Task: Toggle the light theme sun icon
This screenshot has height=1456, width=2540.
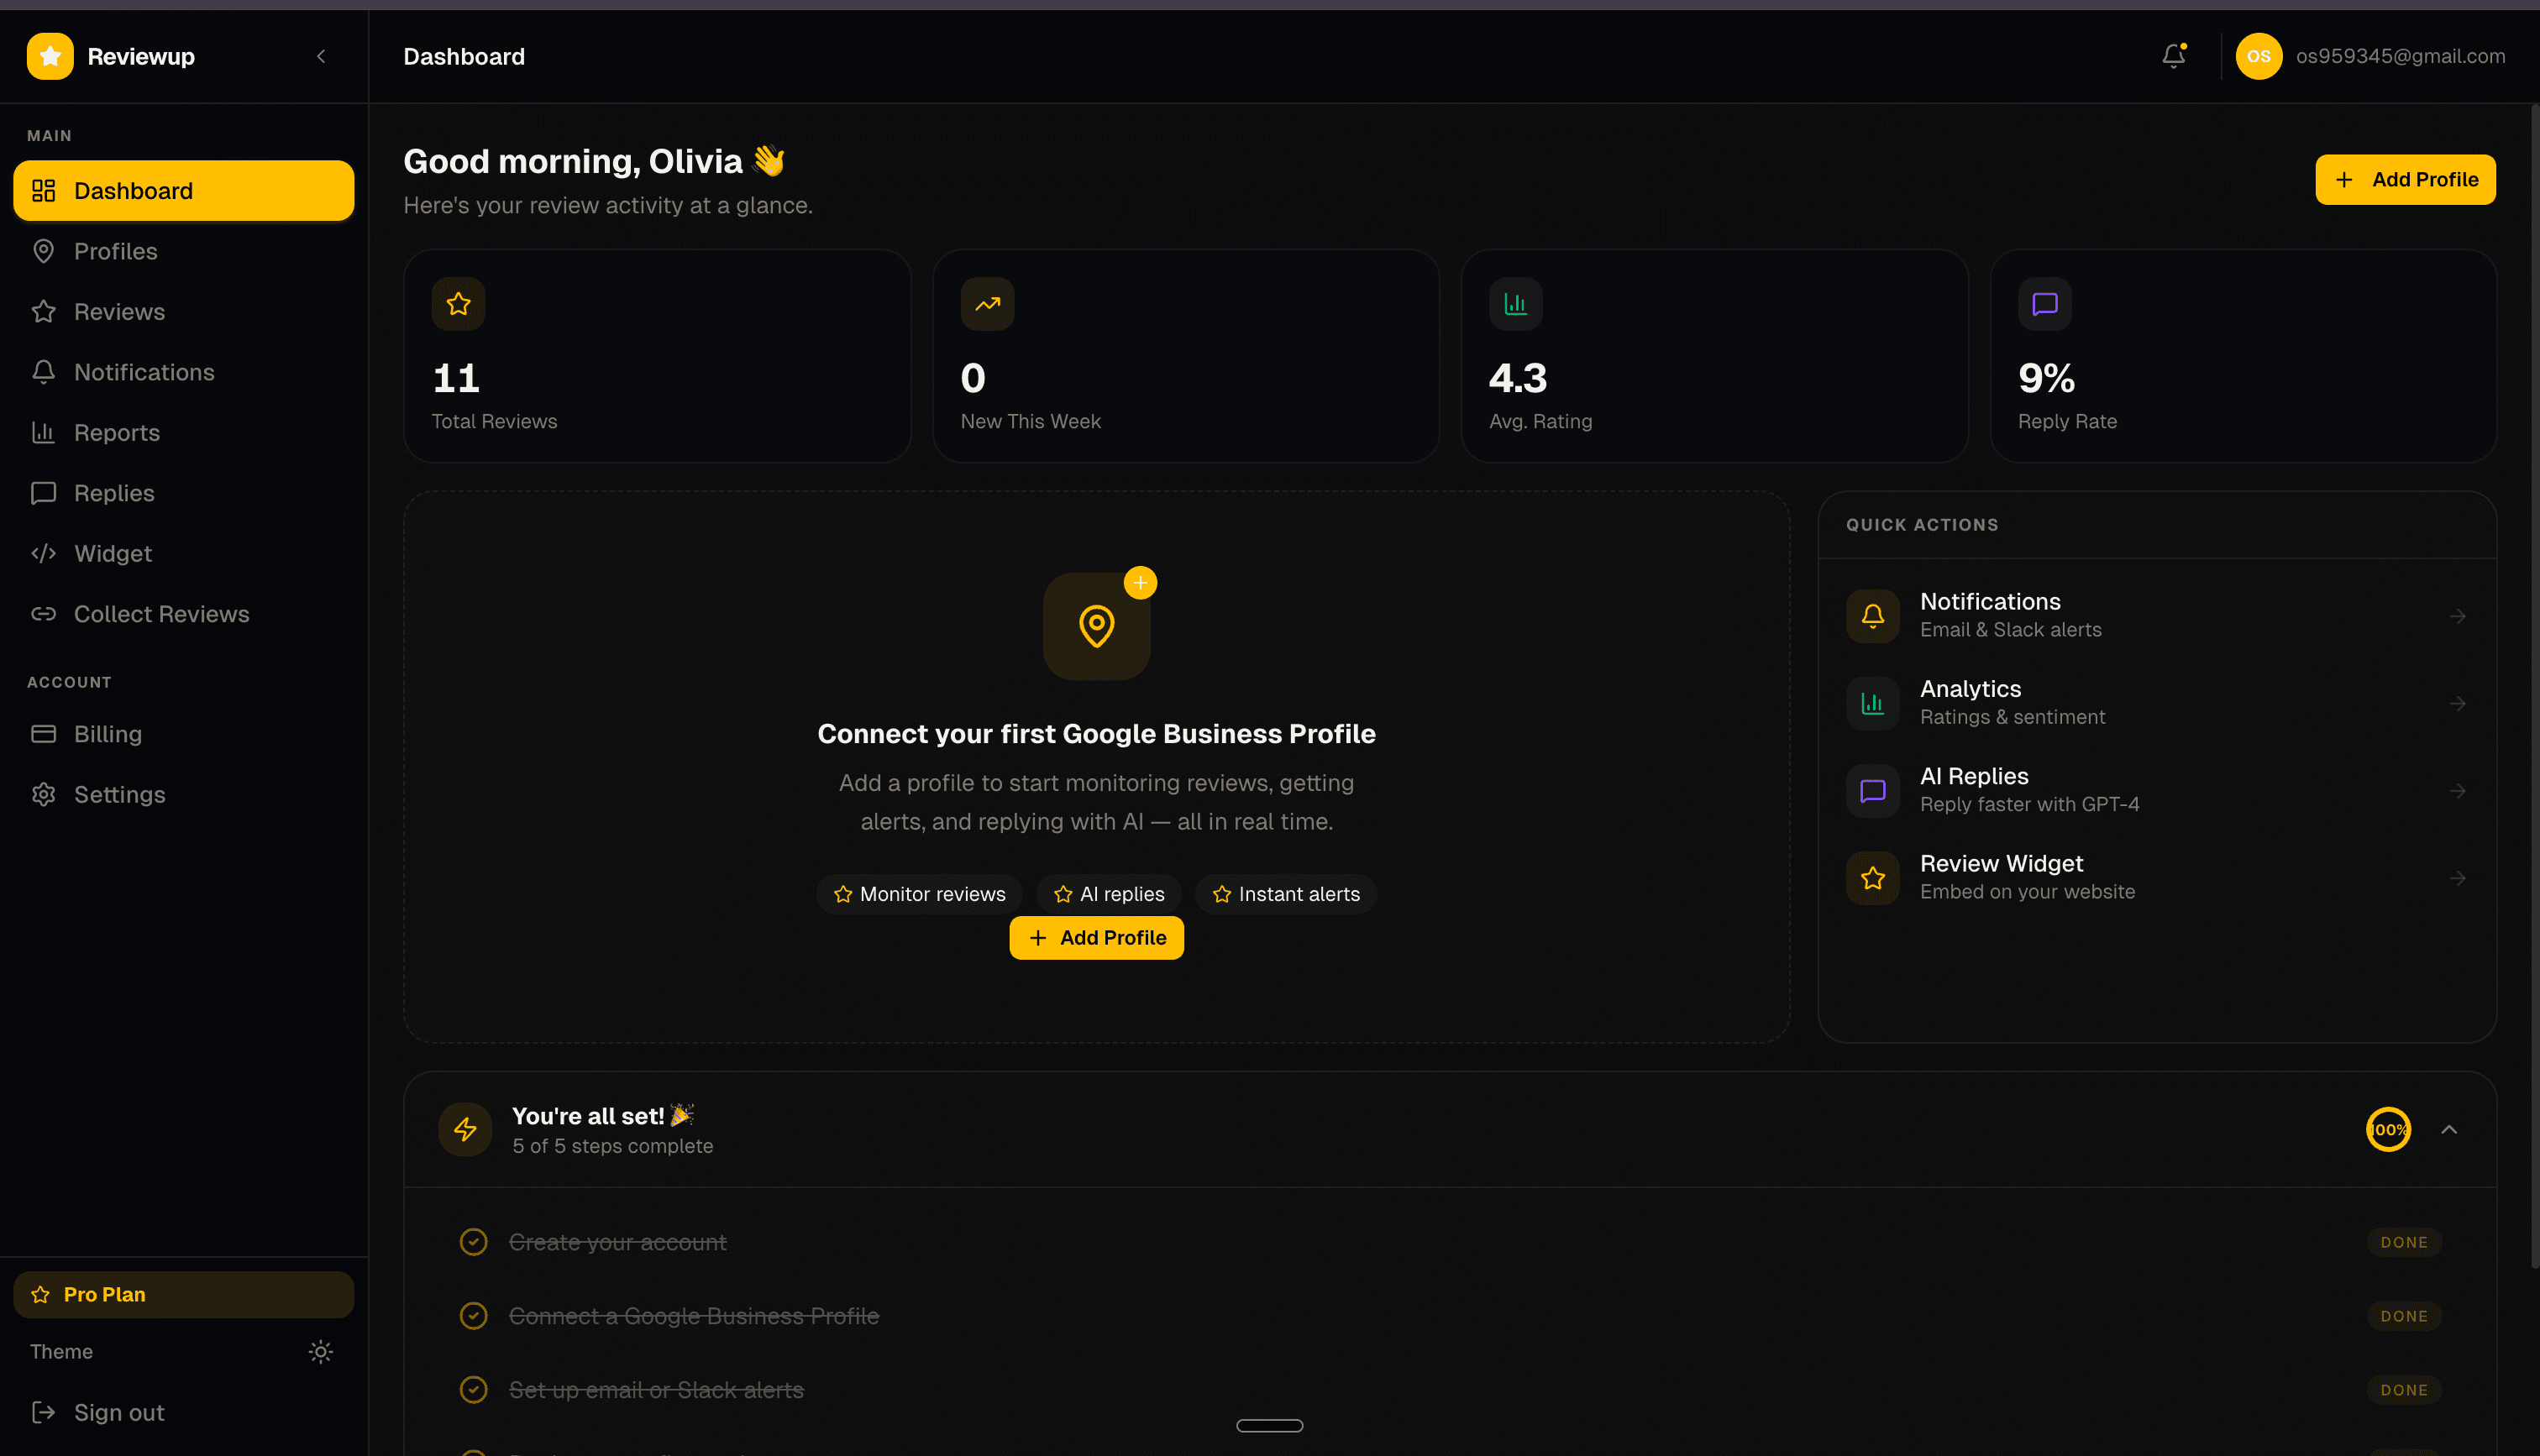Action: tap(320, 1351)
